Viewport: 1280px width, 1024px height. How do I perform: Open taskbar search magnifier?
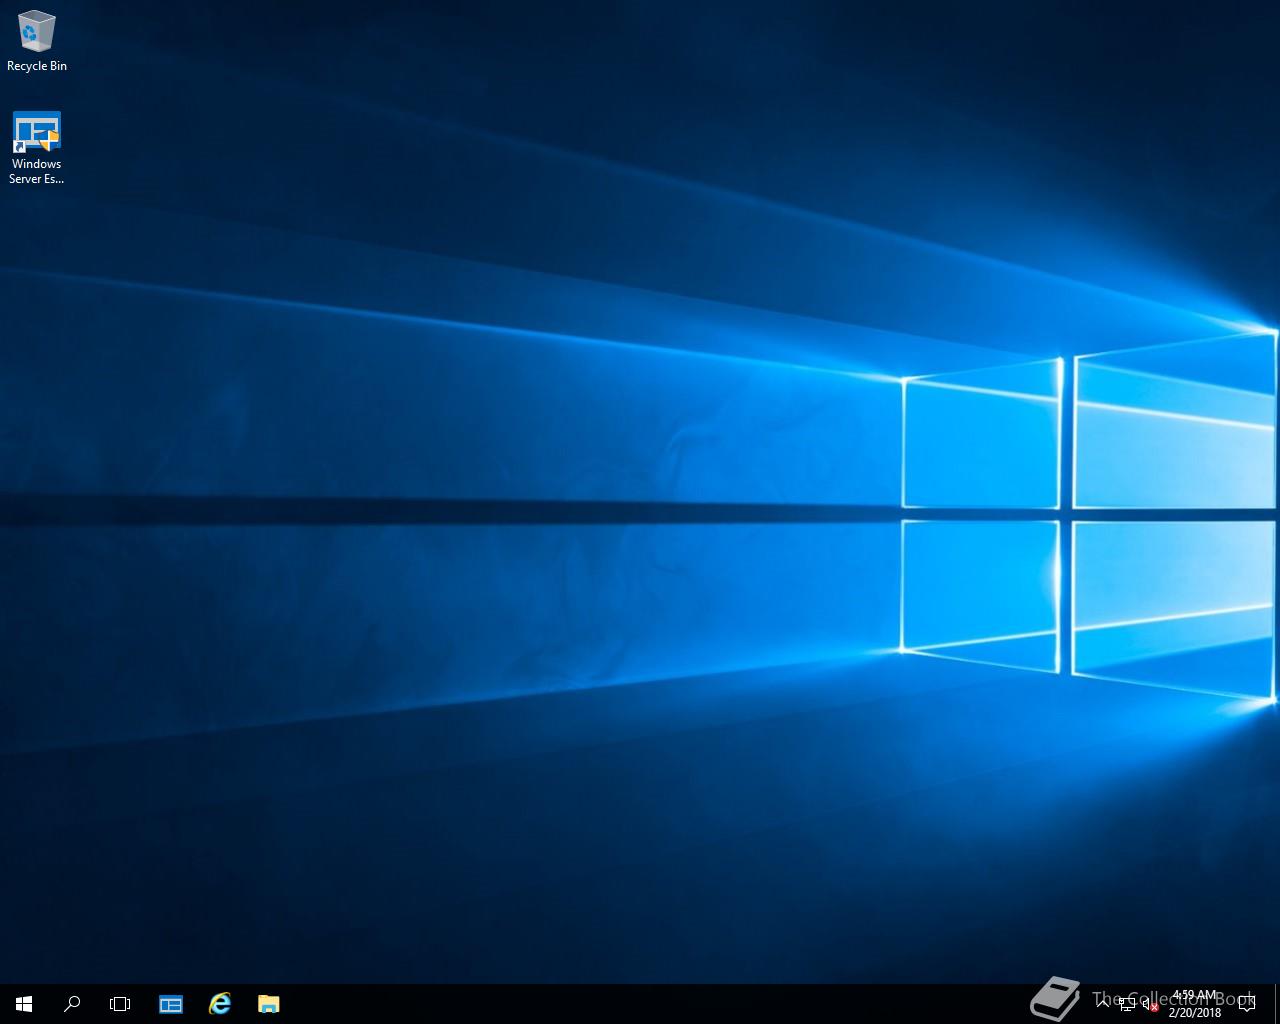(x=72, y=1004)
